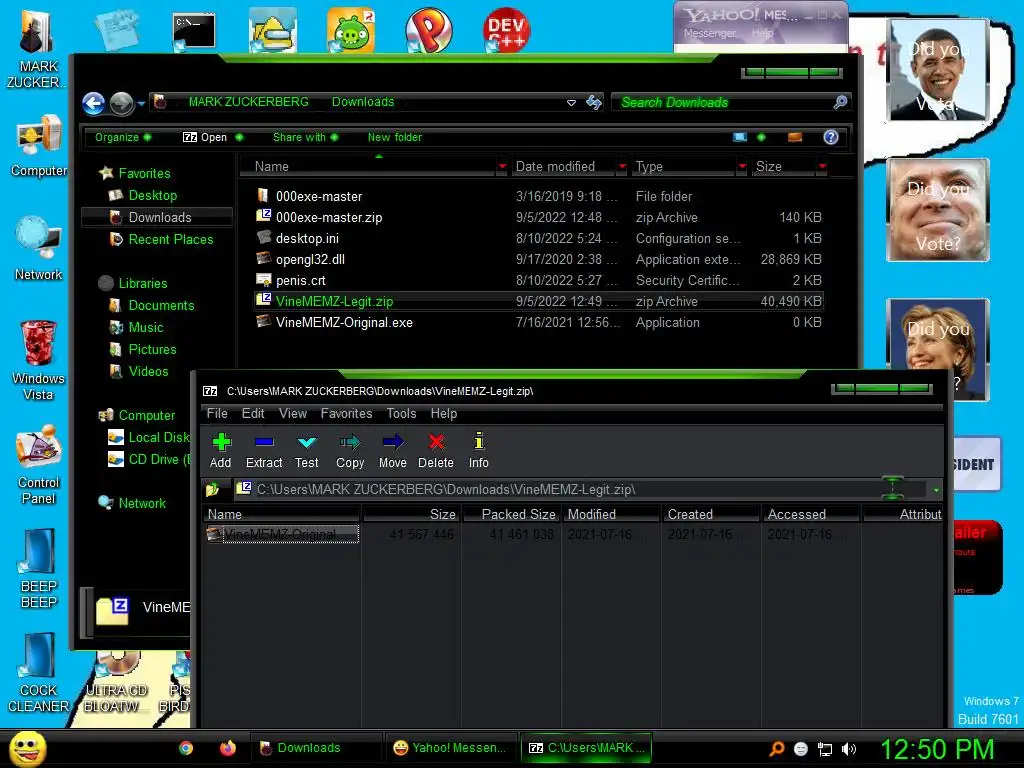The image size is (1024, 768).
Task: Sort 7-Zip list by Modified column
Action: [611, 514]
